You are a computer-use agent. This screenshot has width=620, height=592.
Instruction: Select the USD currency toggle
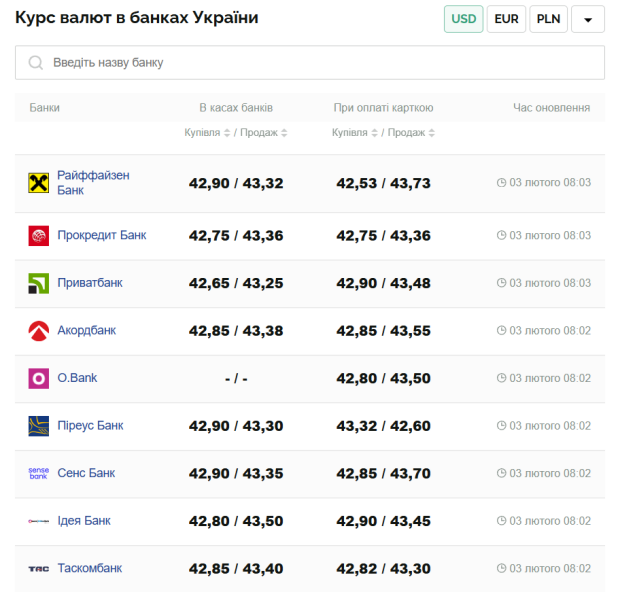click(464, 19)
